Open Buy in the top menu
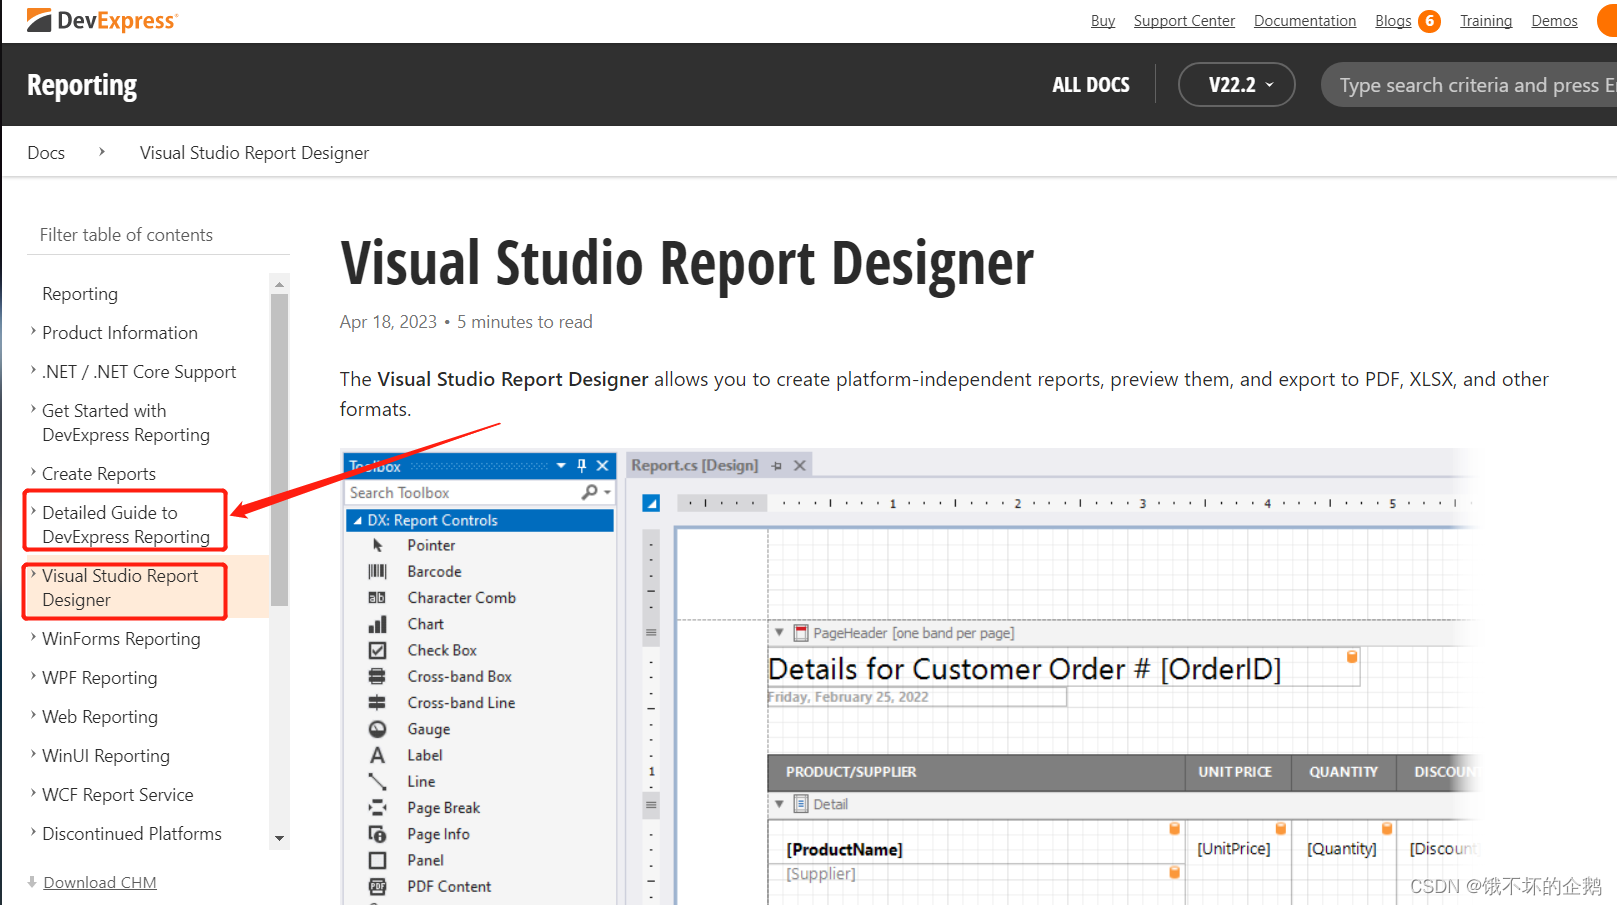This screenshot has width=1617, height=905. pos(1103,21)
